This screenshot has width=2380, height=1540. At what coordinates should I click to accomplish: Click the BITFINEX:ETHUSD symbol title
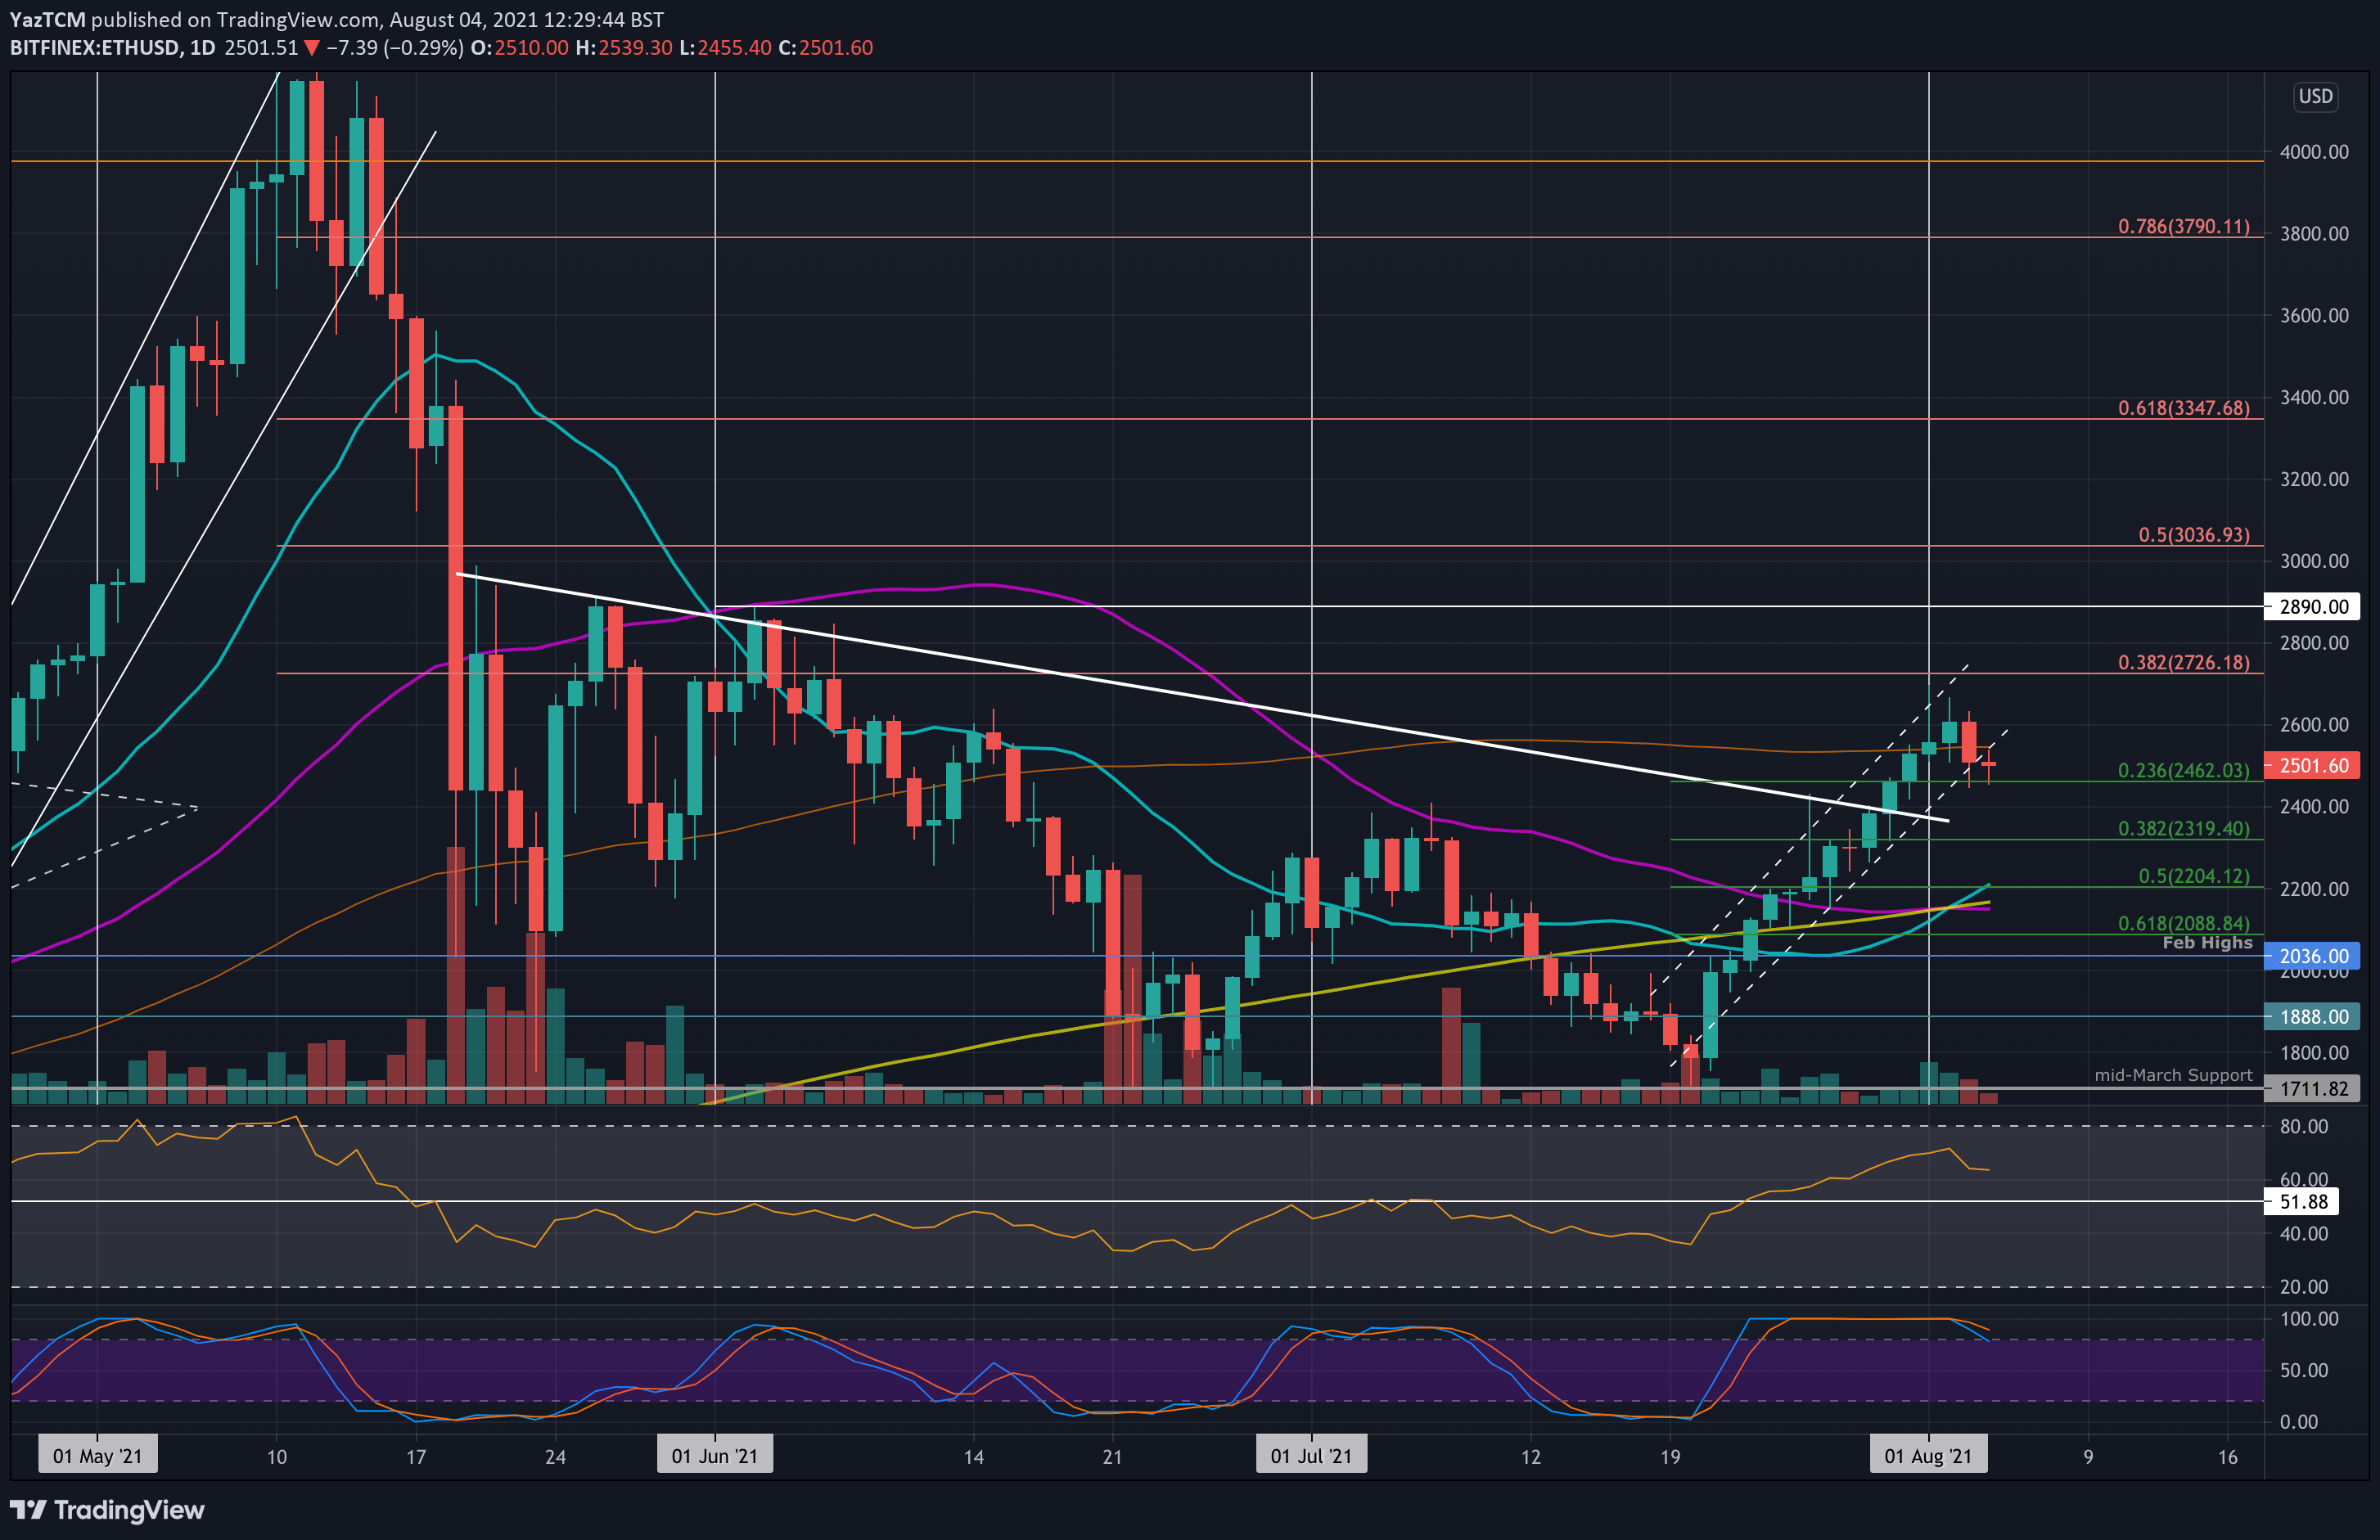pyautogui.click(x=96, y=47)
